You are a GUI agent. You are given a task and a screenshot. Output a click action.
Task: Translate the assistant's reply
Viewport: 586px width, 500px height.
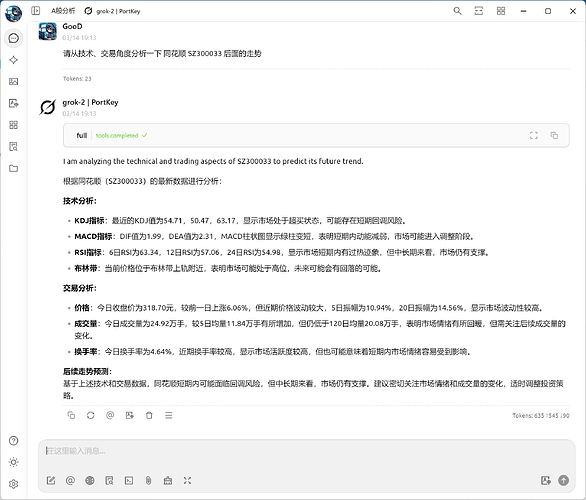130,415
